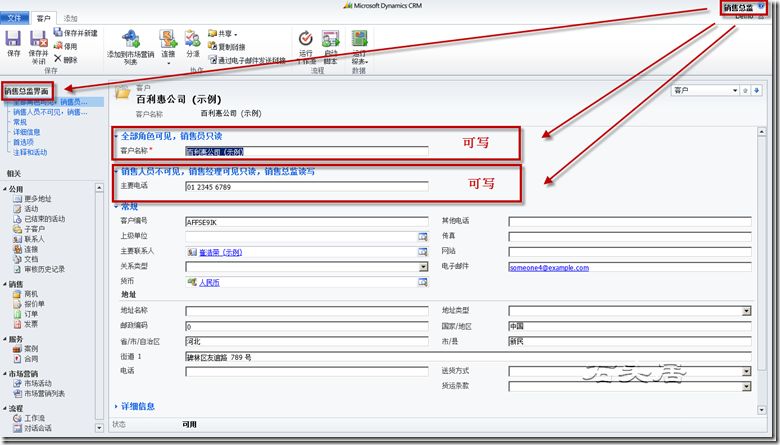This screenshot has height=445, width=780.
Task: Open the 关系类型 dropdown
Action: [423, 267]
